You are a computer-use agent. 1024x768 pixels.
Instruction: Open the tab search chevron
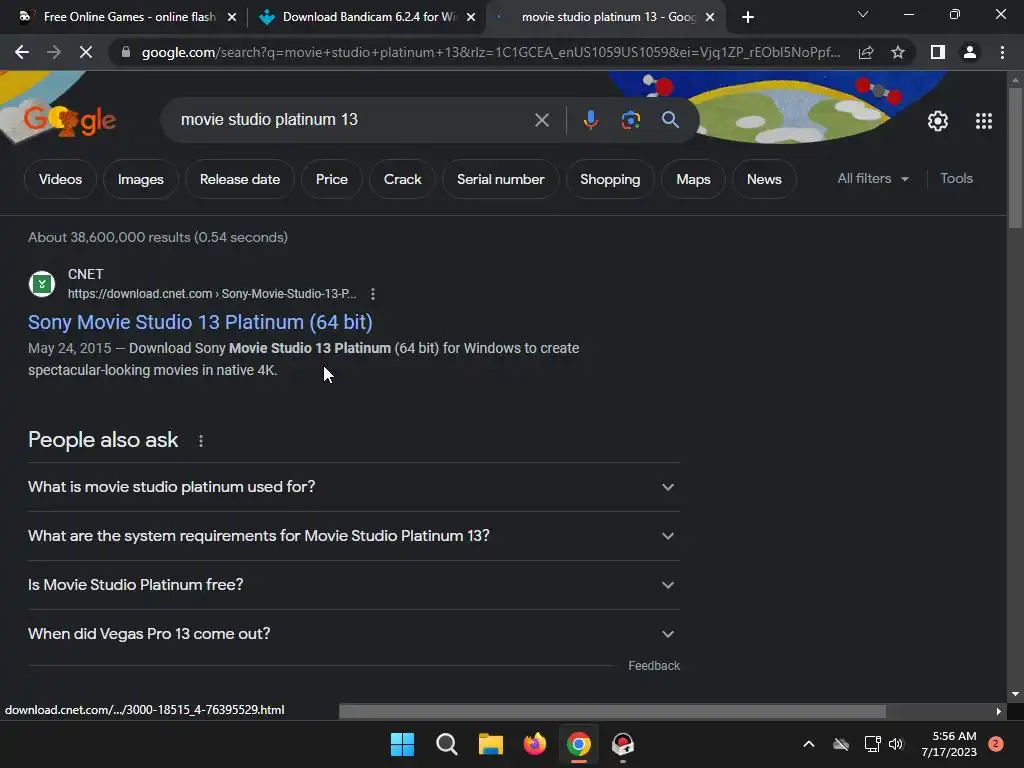click(863, 14)
